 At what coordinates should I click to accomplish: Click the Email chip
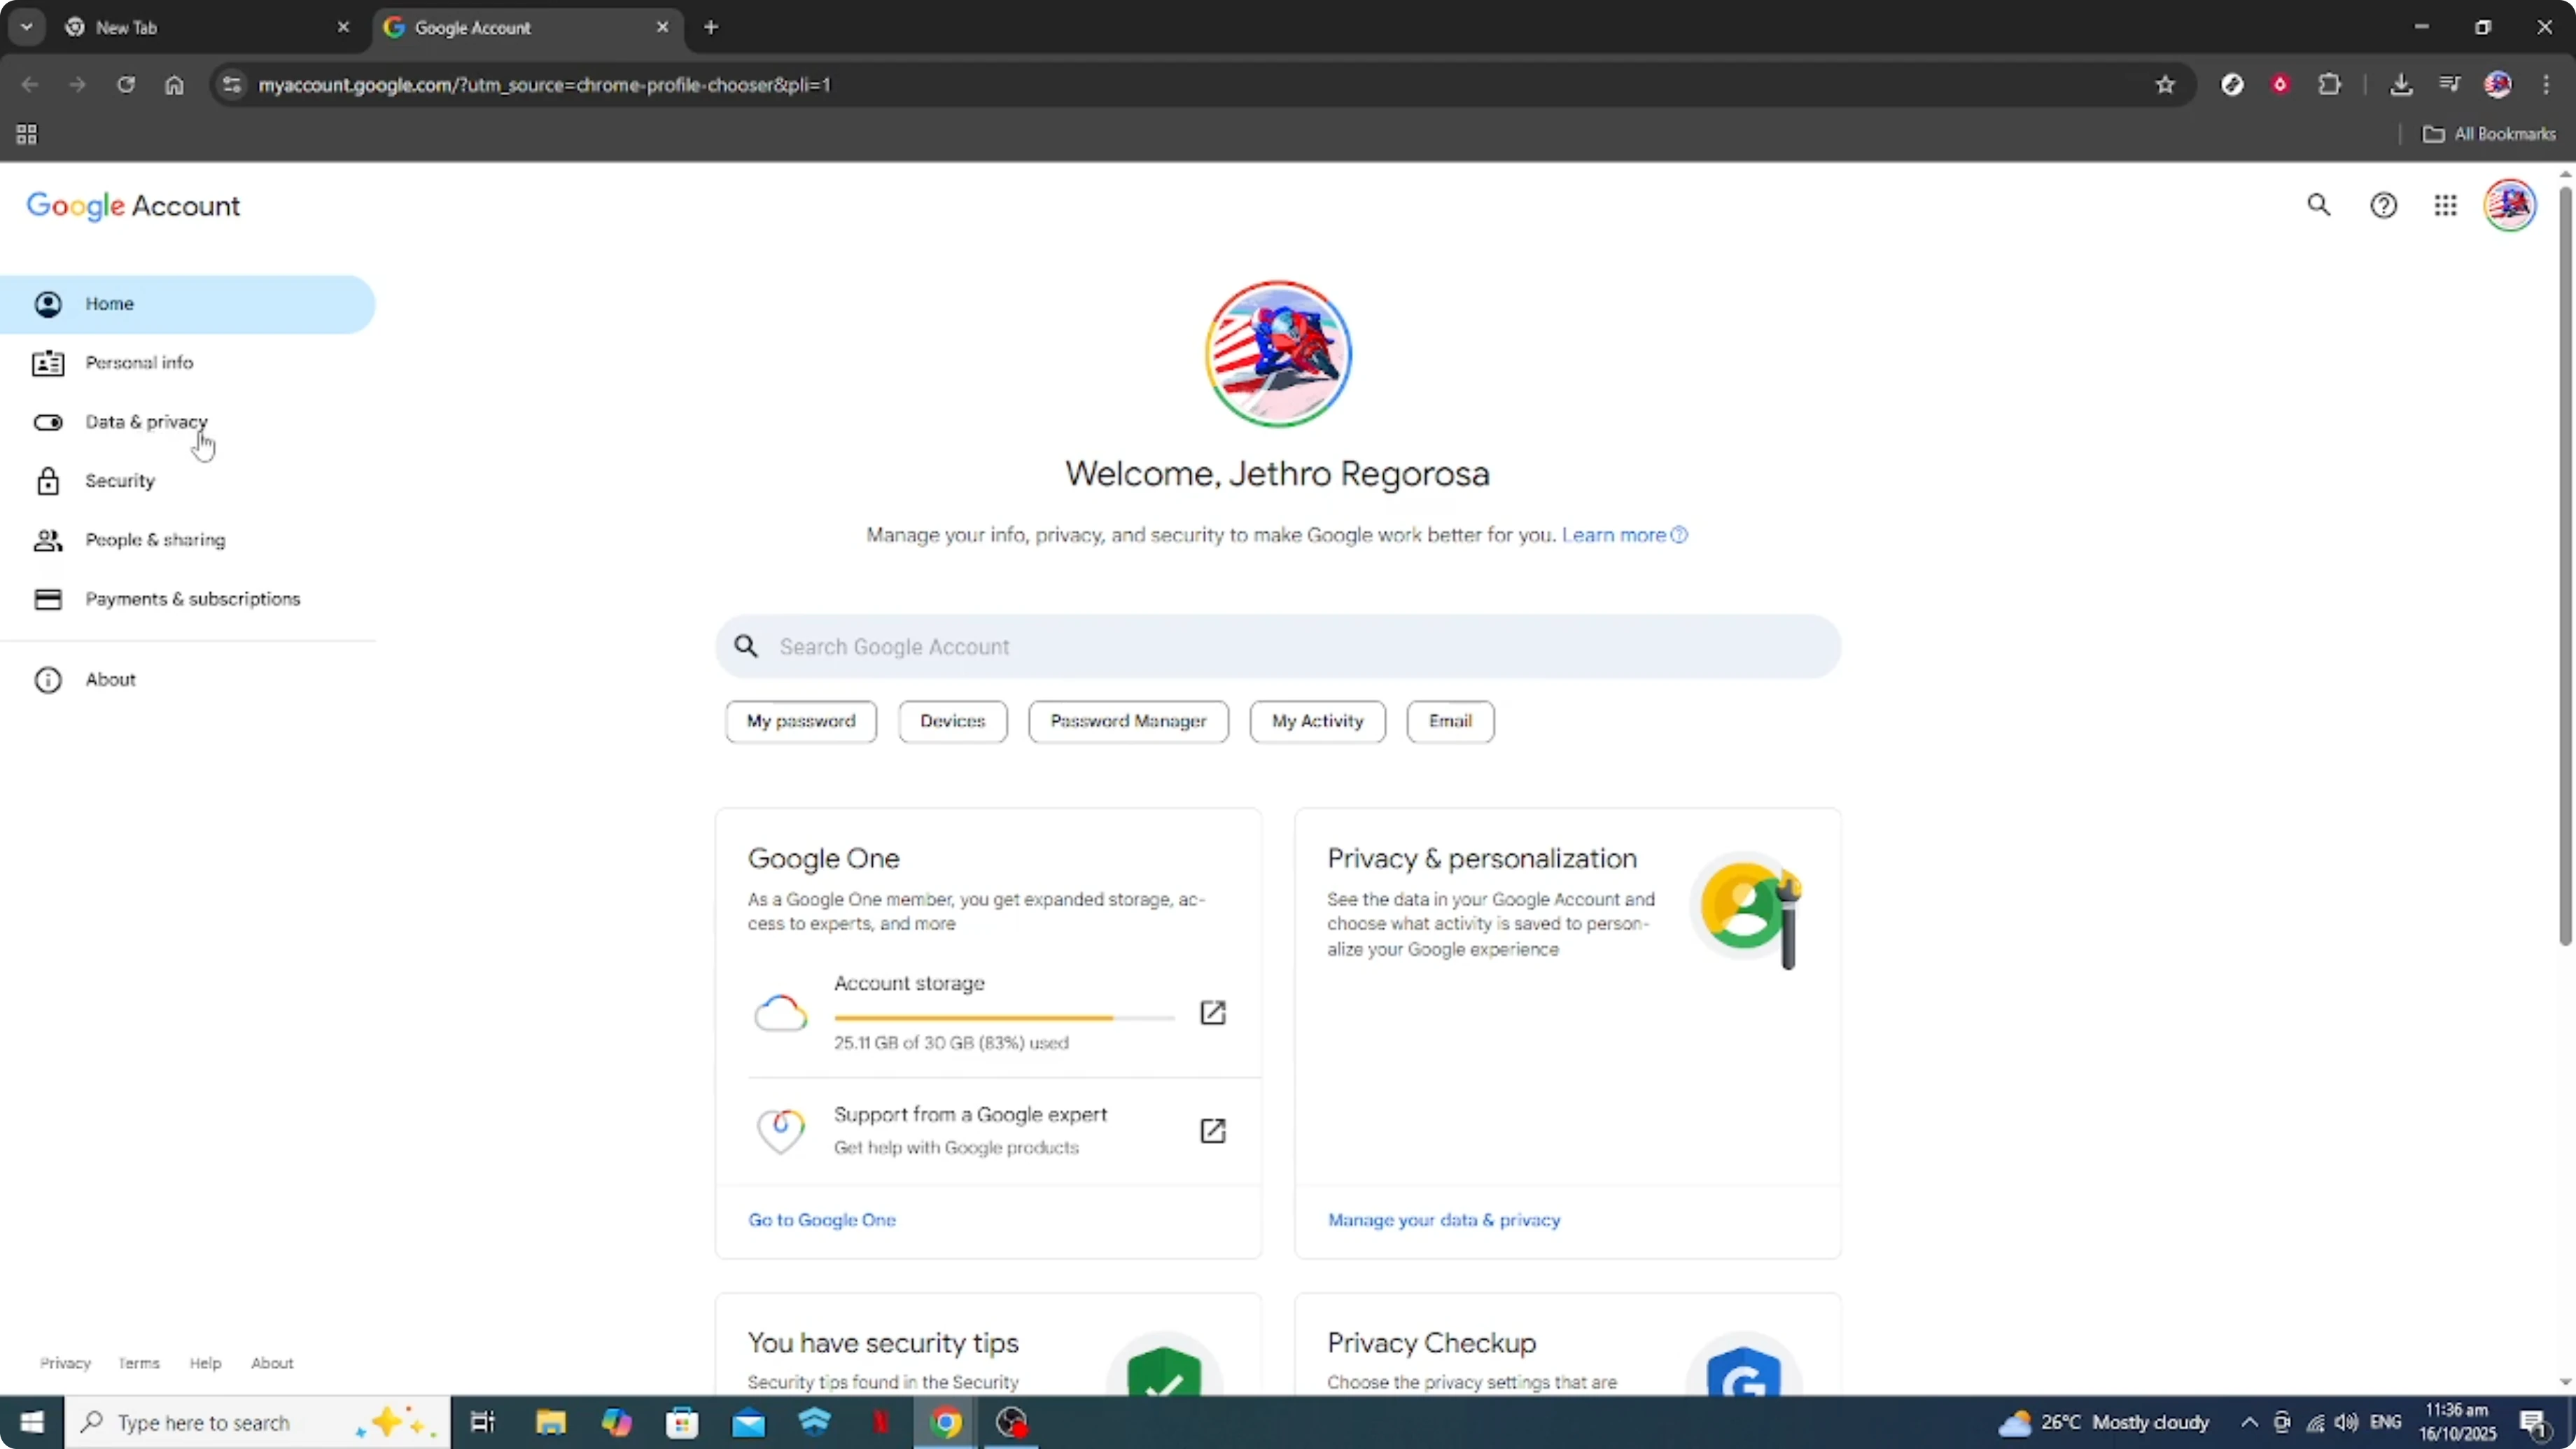point(1450,722)
